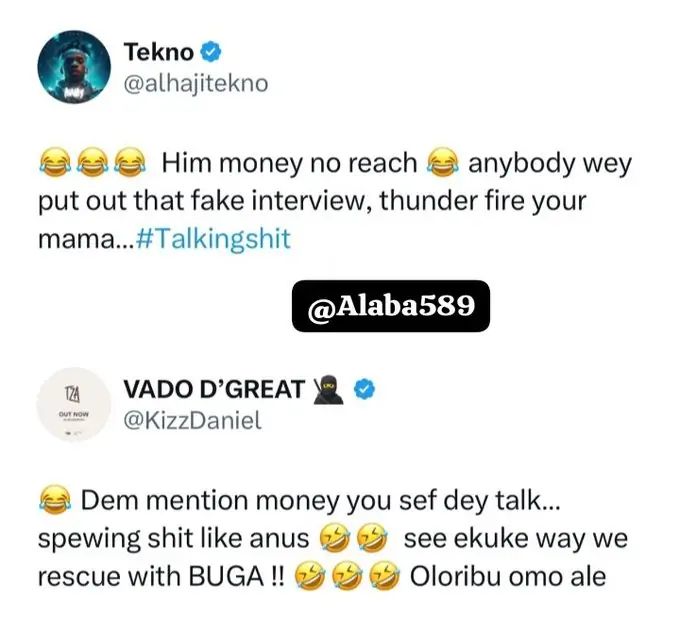Click the 'rescue with BUGA !!' text
680x642 pixels.
(x=161, y=576)
